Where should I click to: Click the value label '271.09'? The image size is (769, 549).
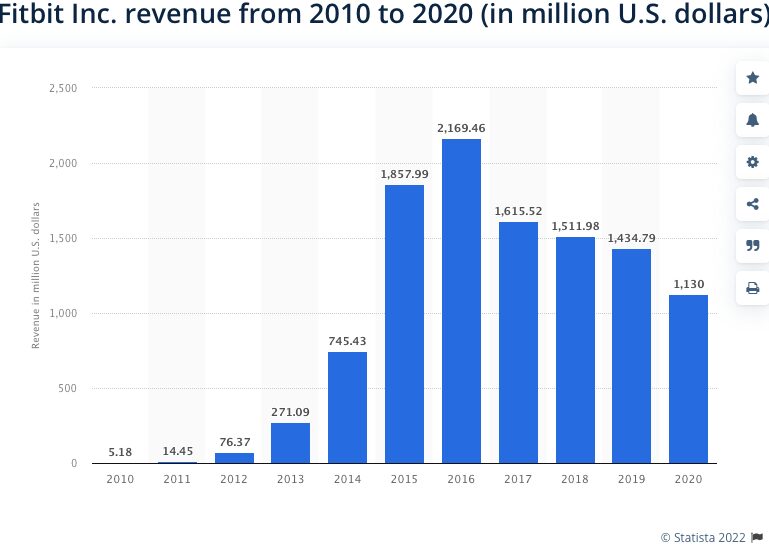(x=290, y=412)
